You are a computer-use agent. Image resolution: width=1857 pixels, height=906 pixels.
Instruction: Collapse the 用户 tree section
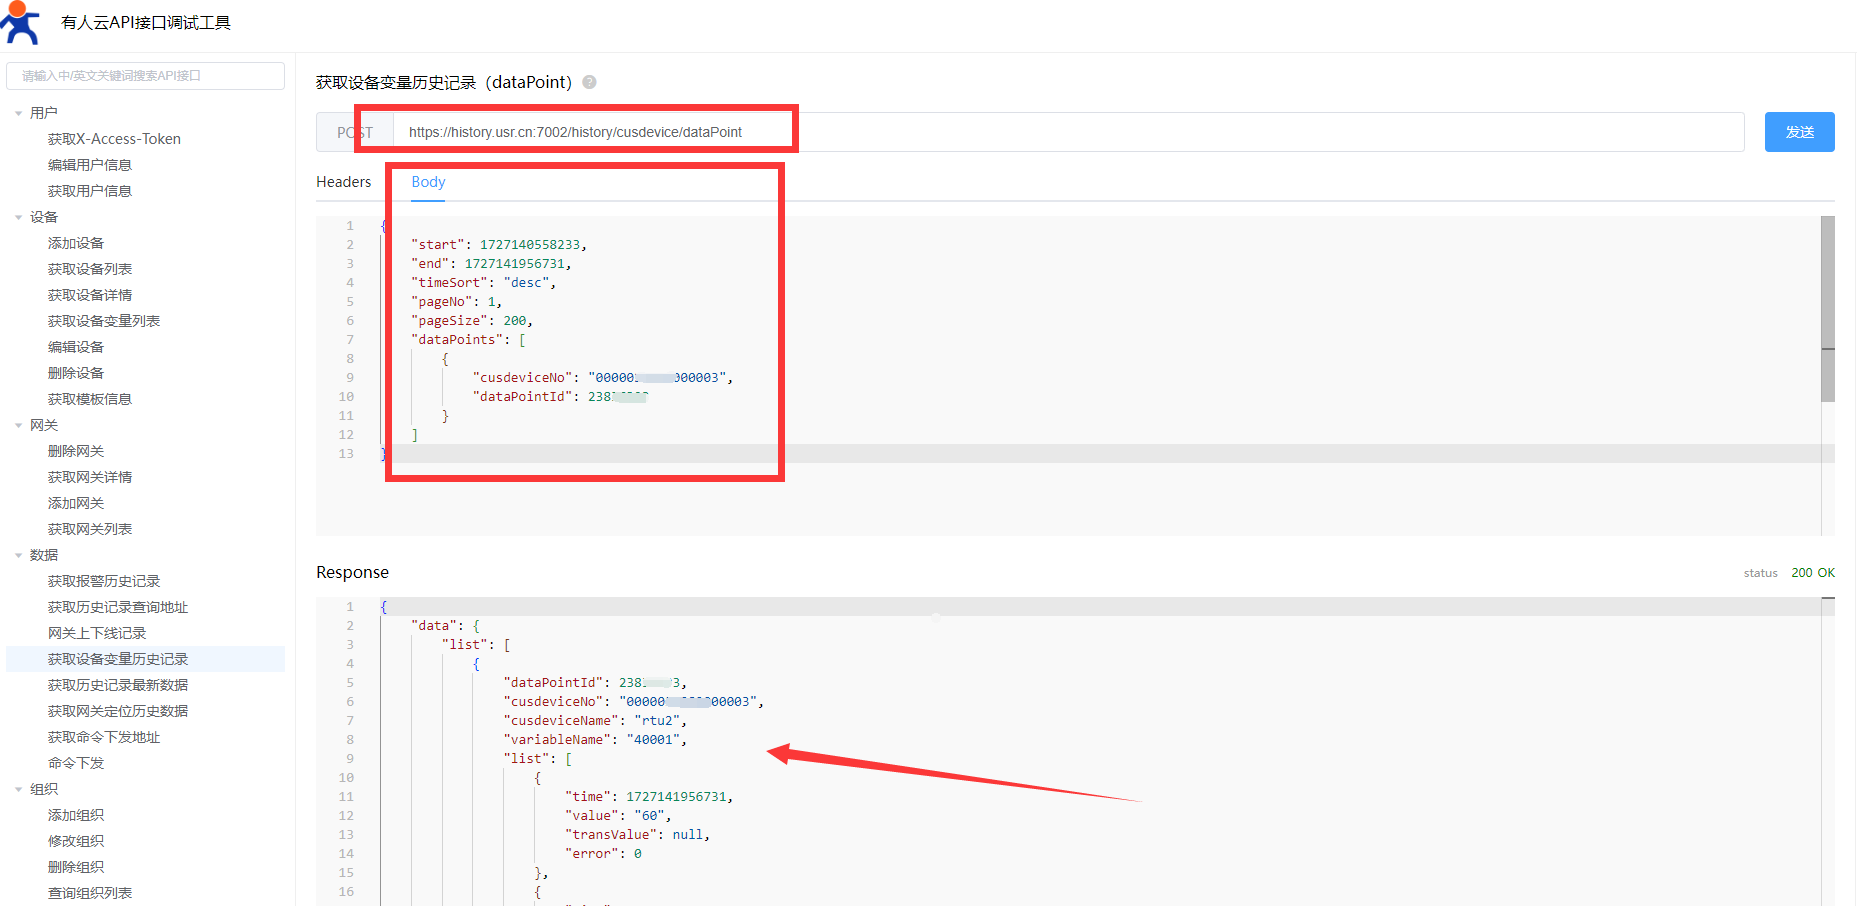18,113
